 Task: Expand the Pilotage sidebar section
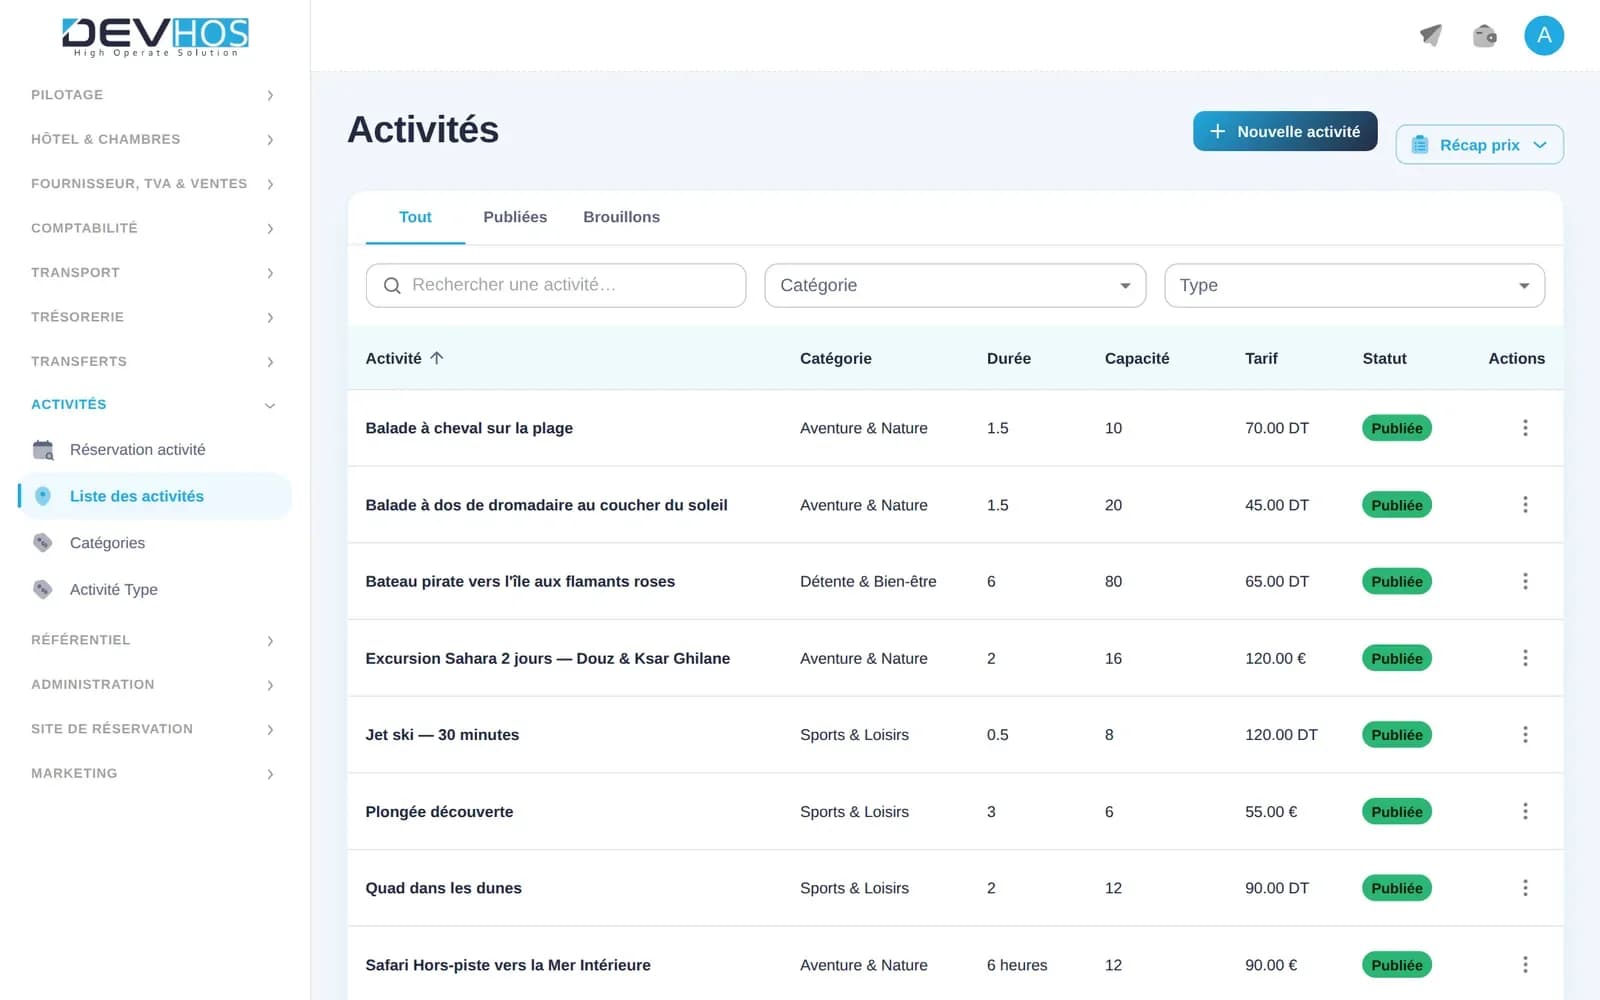(x=152, y=95)
